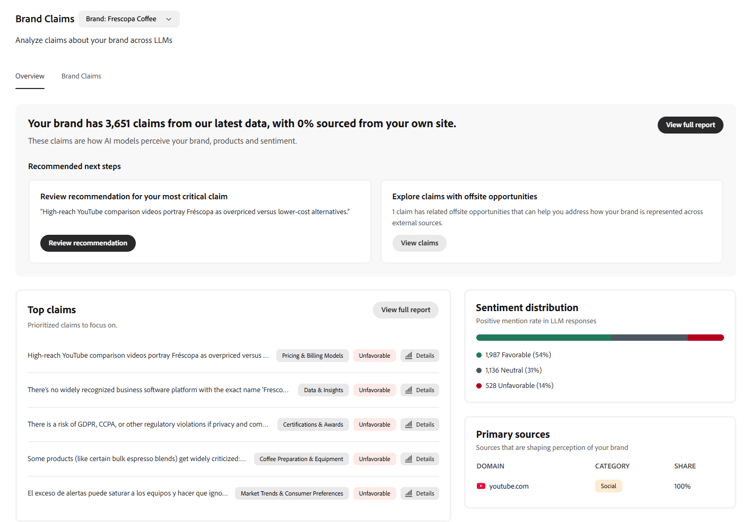This screenshot has width=750, height=522.
Task: Click Unfavorable badge on Market Trends row
Action: [x=375, y=493]
